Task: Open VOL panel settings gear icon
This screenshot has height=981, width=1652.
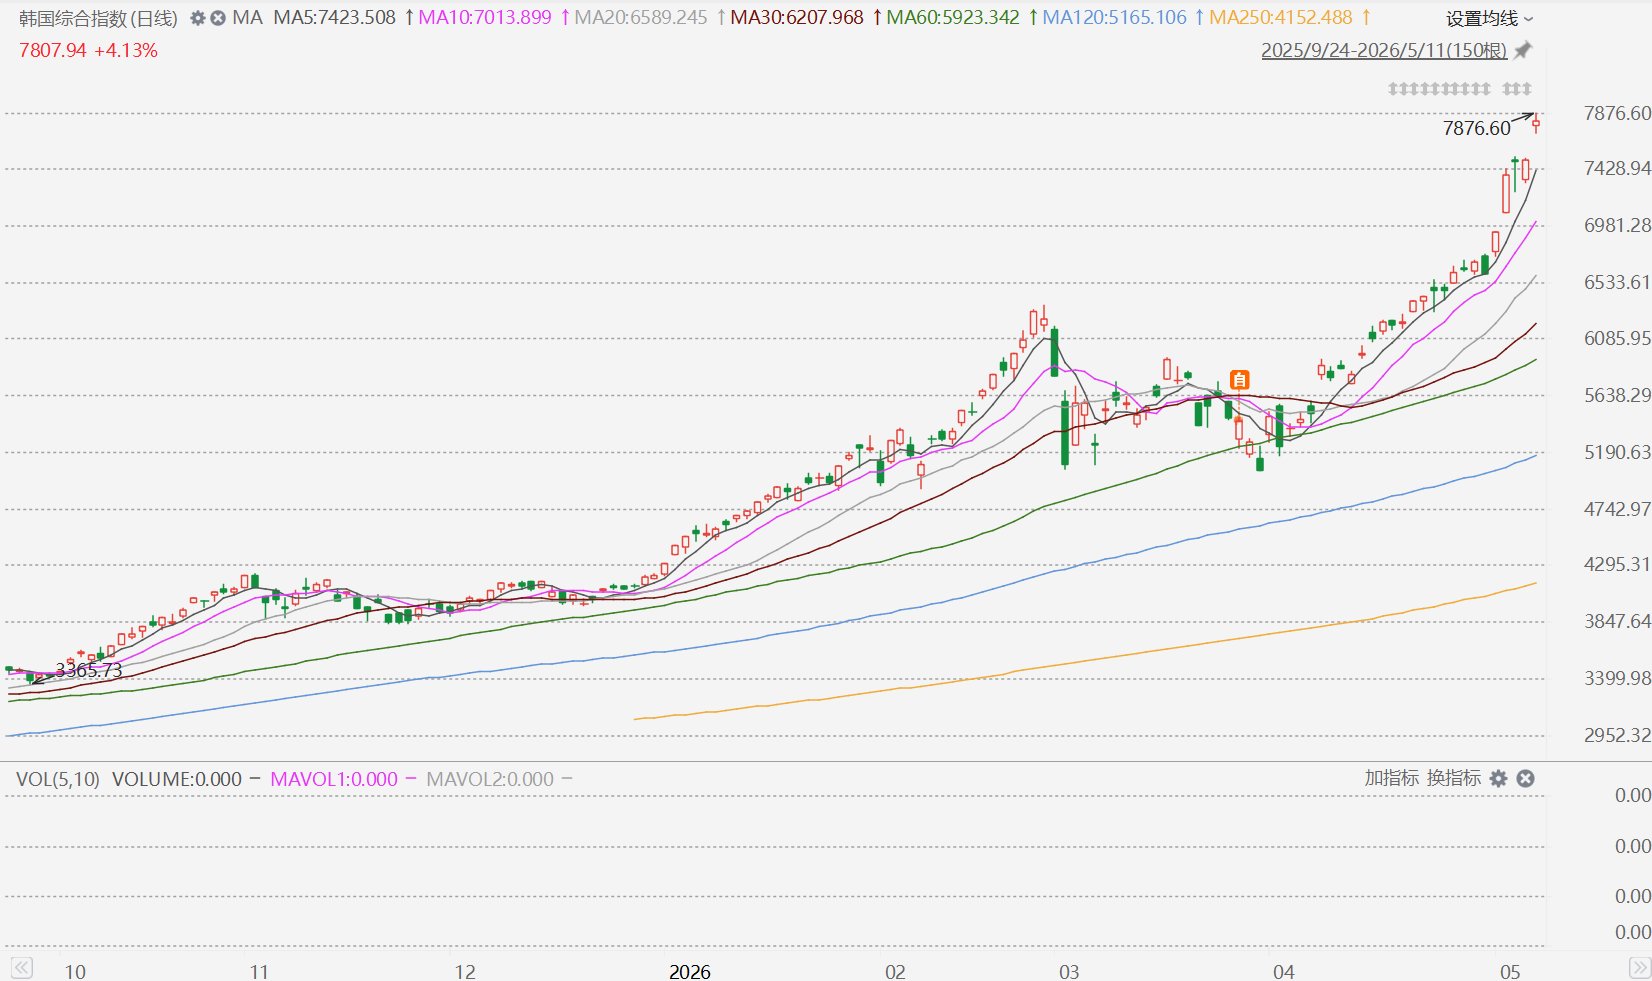Action: (1498, 778)
